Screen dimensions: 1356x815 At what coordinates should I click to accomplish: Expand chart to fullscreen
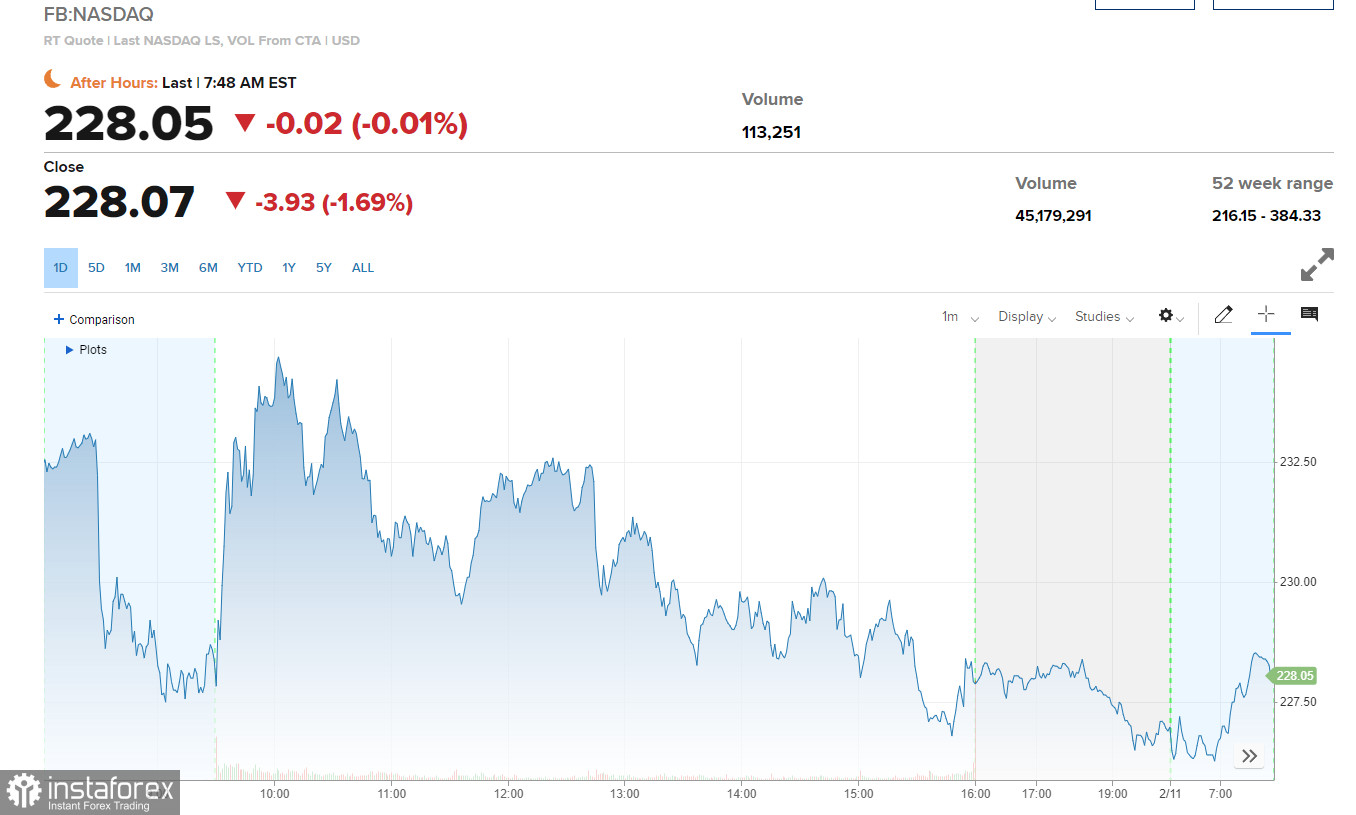click(1316, 264)
